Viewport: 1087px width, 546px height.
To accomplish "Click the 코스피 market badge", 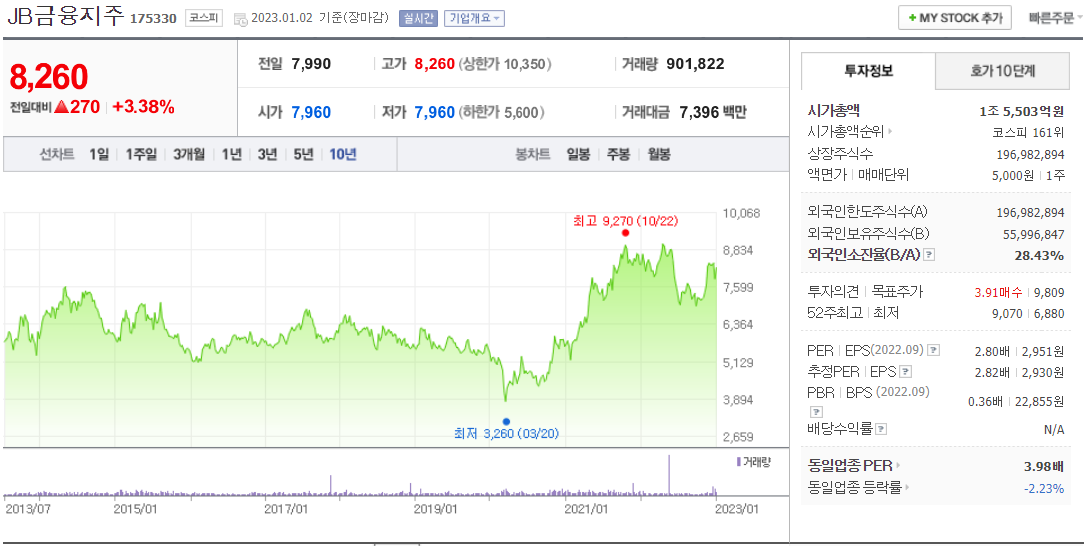I will click(204, 19).
